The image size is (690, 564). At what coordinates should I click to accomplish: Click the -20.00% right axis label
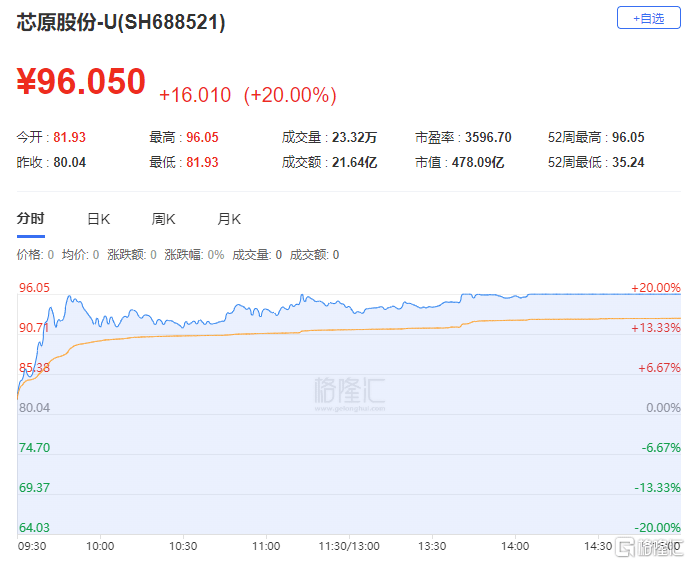coord(657,527)
